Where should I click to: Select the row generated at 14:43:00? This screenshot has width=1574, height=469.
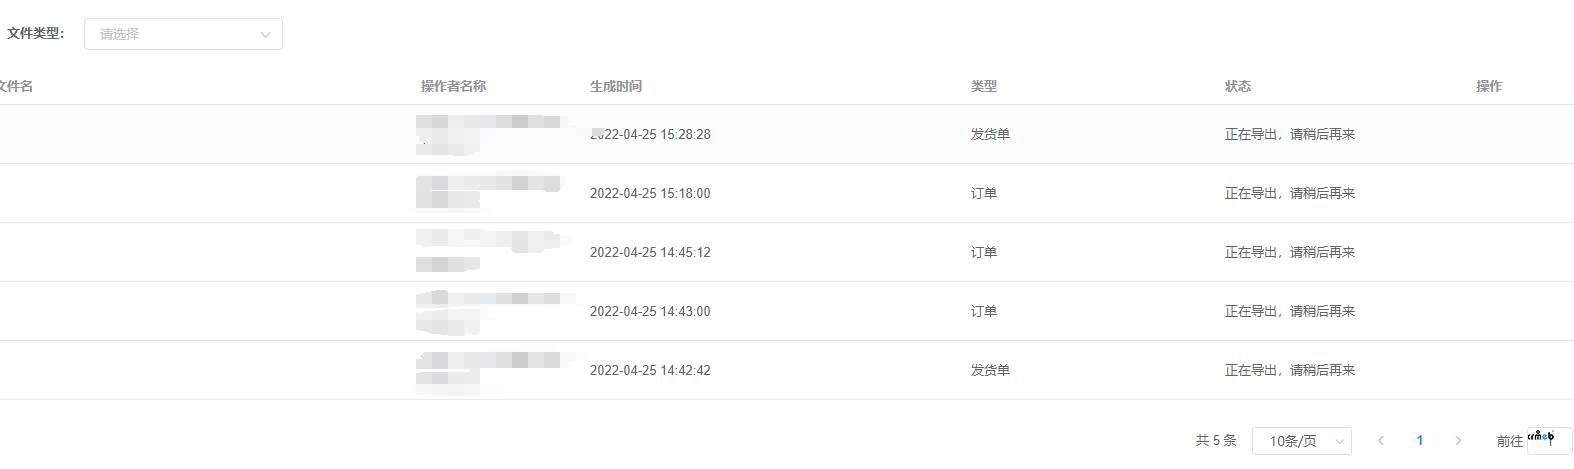[650, 311]
